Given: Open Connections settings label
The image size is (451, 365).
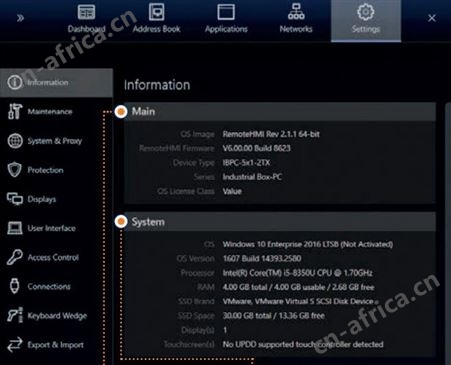Looking at the screenshot, I should point(49,287).
